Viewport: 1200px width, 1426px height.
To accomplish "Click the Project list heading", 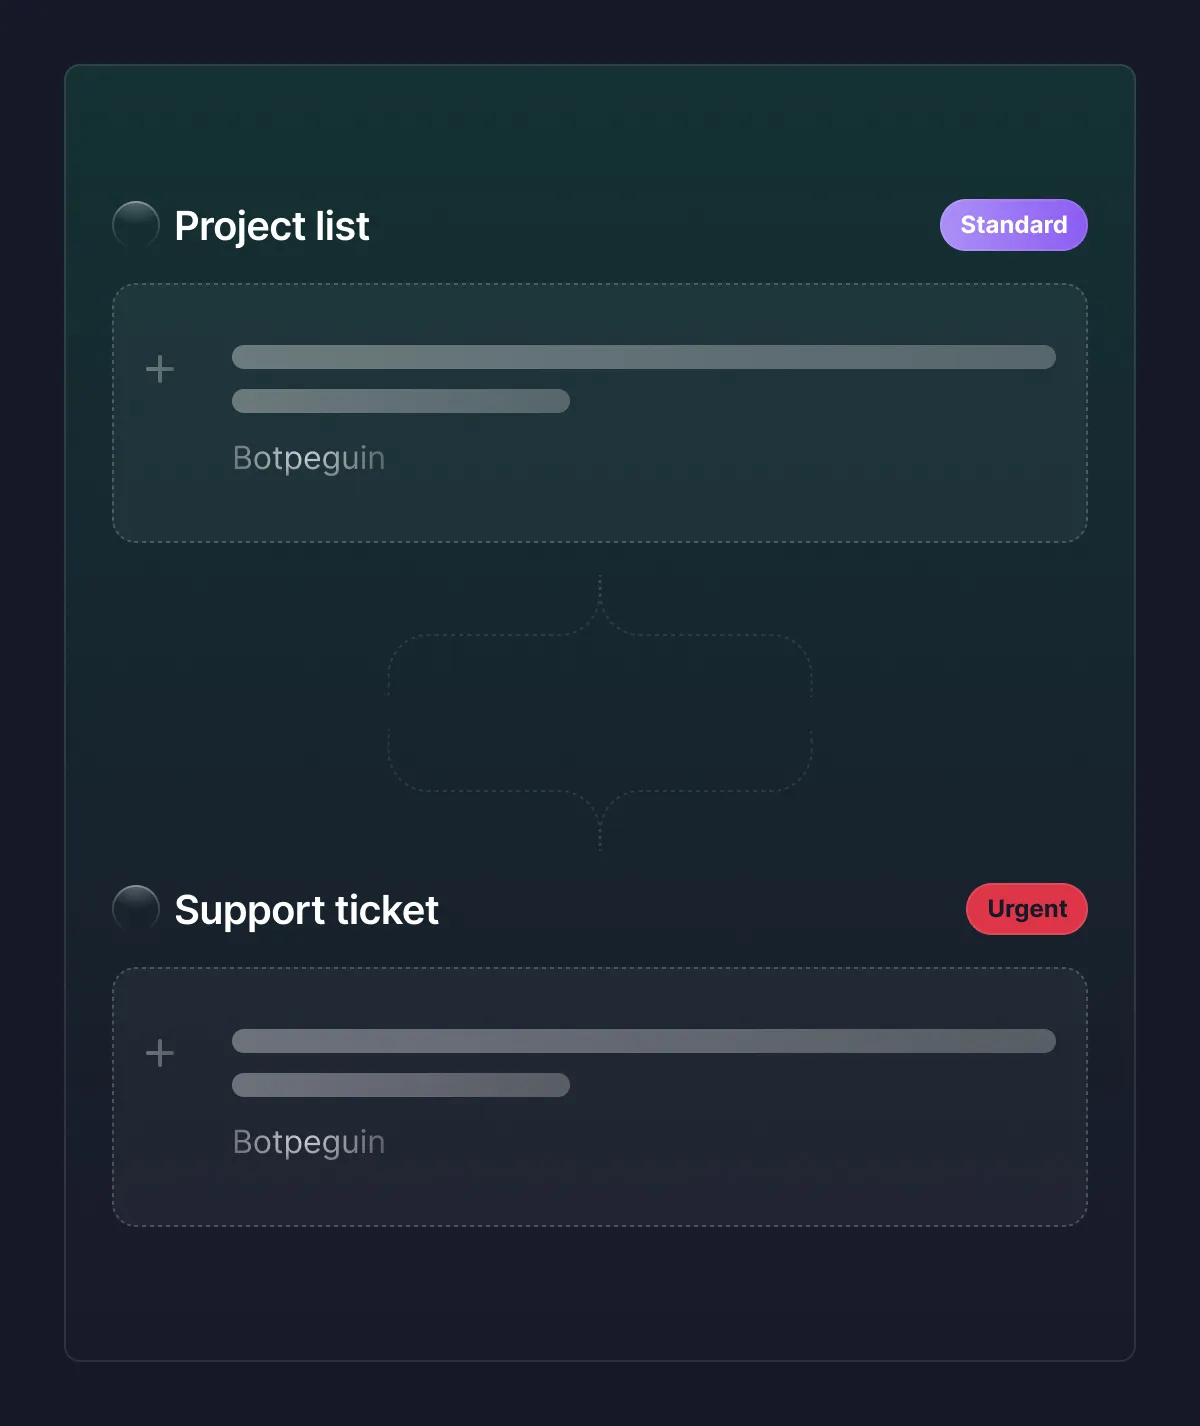I will (x=272, y=226).
